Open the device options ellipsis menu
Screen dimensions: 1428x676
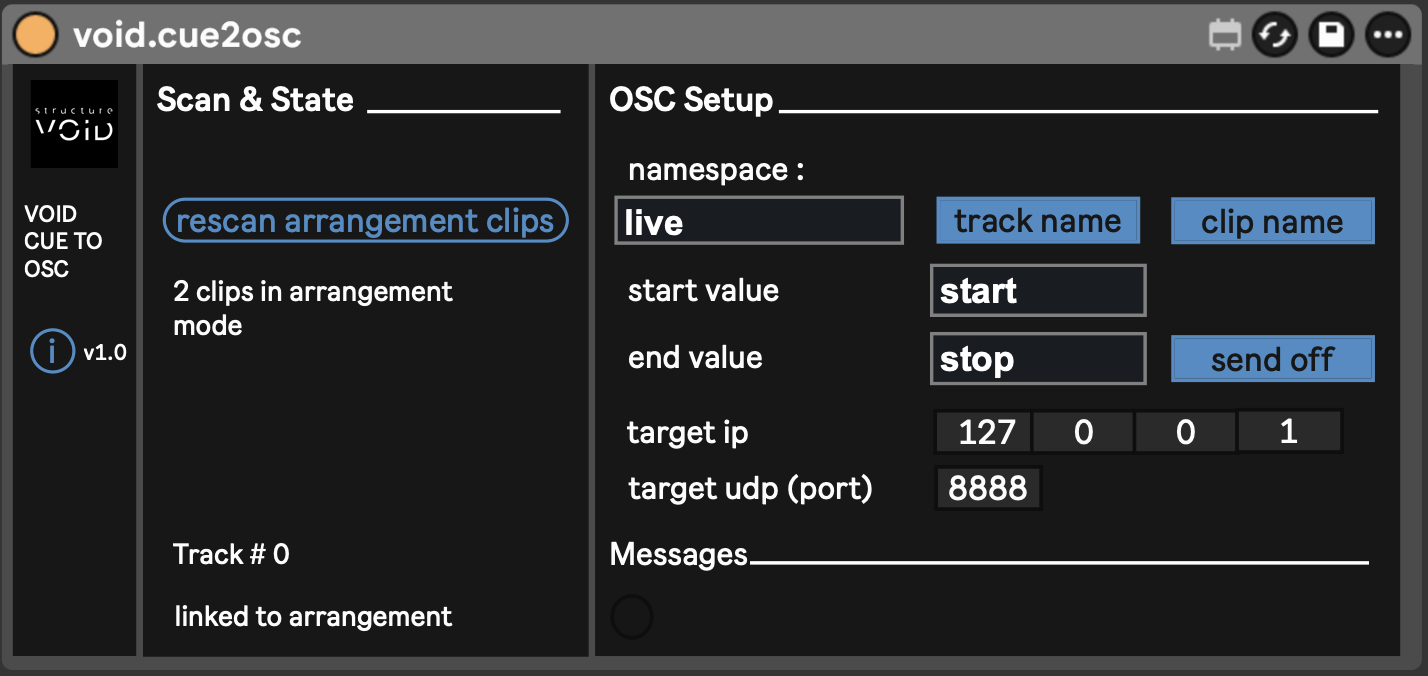coord(1386,35)
